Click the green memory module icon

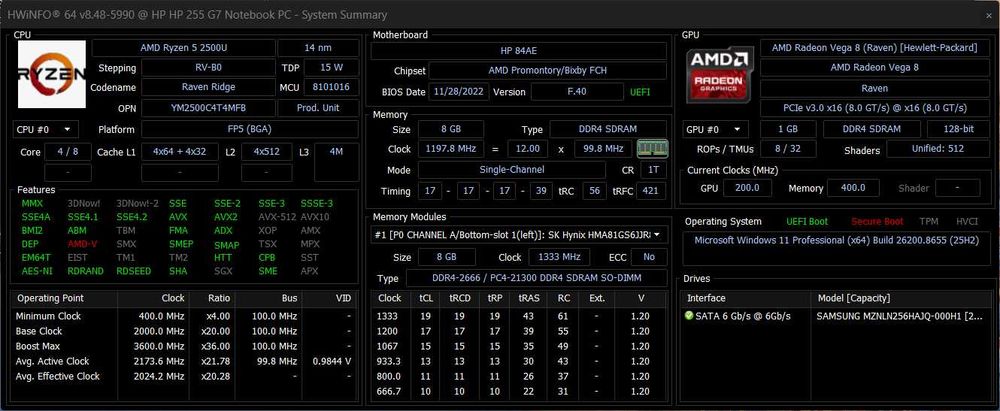coord(652,149)
